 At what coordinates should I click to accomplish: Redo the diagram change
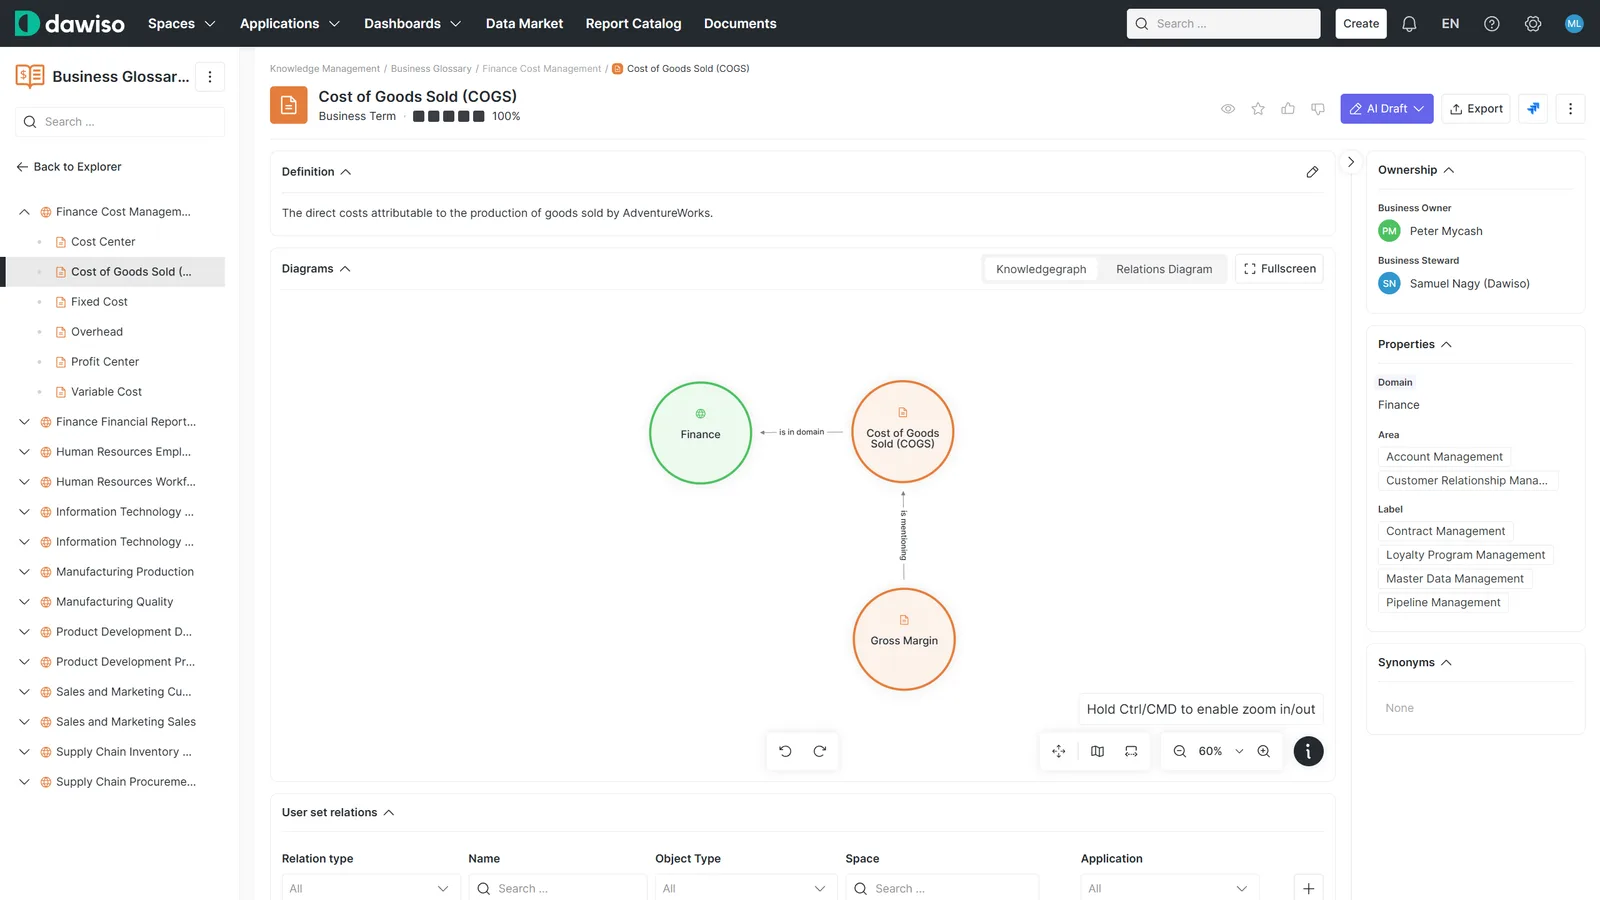click(x=820, y=751)
